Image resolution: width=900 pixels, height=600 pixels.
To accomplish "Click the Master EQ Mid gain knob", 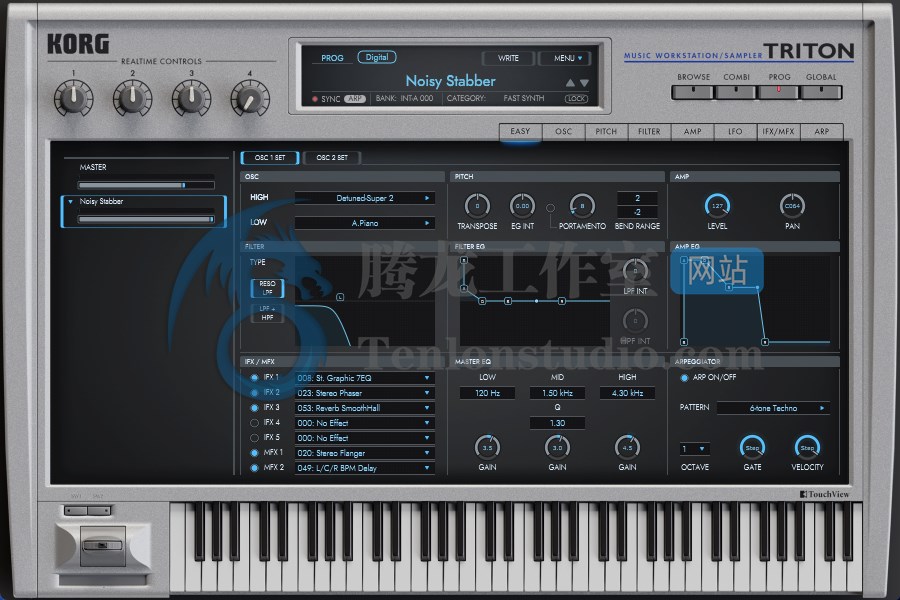I will click(557, 447).
